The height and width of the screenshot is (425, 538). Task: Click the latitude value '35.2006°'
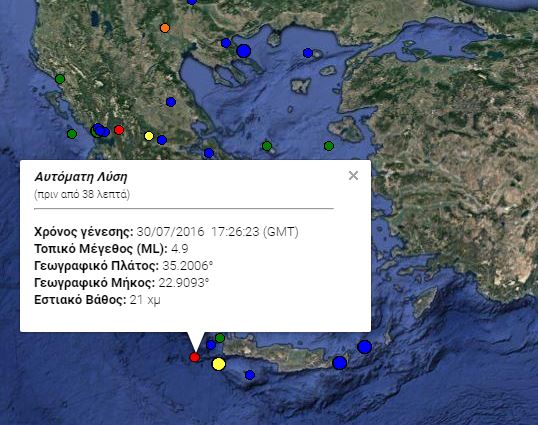[x=188, y=266]
